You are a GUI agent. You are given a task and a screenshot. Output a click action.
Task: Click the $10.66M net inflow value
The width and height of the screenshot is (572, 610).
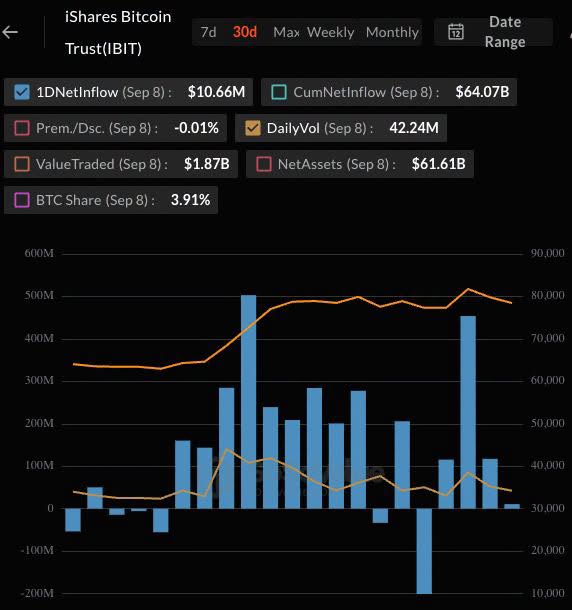point(216,92)
